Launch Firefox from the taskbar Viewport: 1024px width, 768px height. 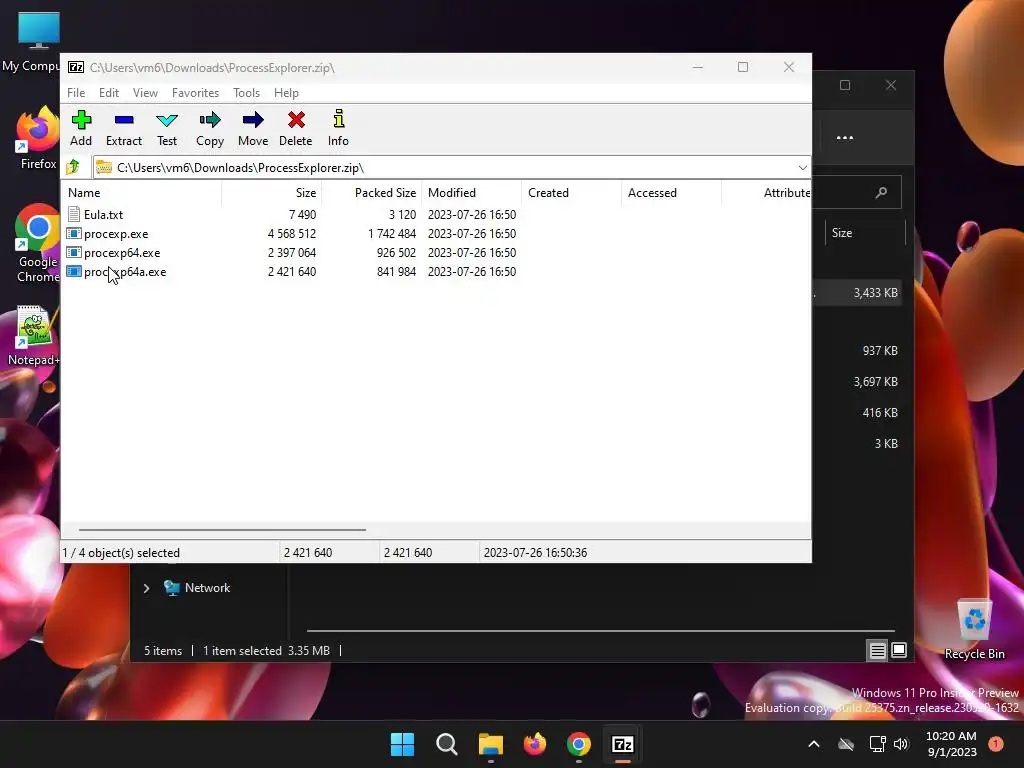pos(535,744)
